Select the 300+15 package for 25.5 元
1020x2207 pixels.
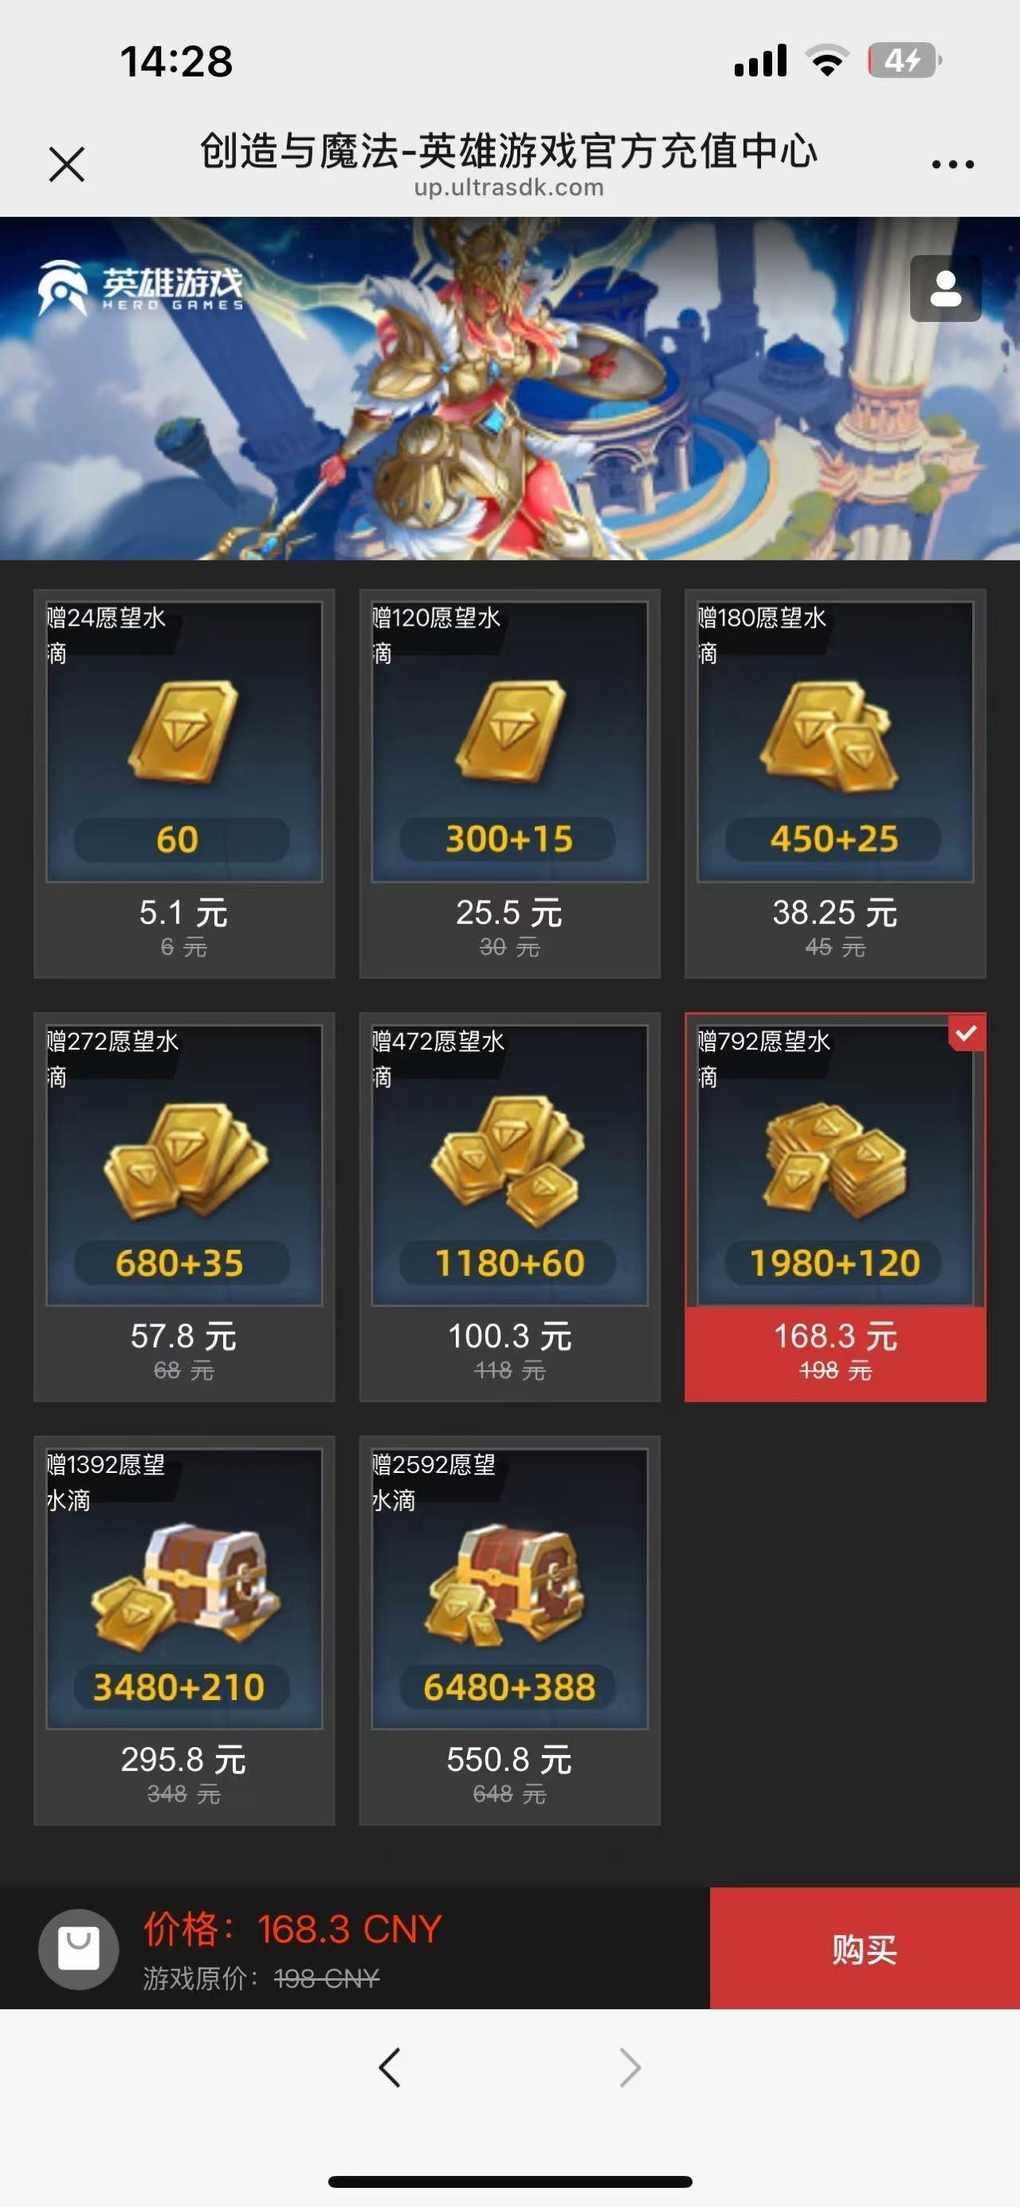(x=510, y=783)
